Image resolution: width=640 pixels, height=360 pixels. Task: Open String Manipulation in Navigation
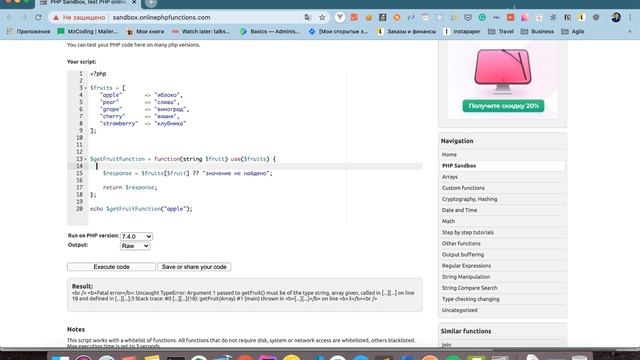point(466,276)
